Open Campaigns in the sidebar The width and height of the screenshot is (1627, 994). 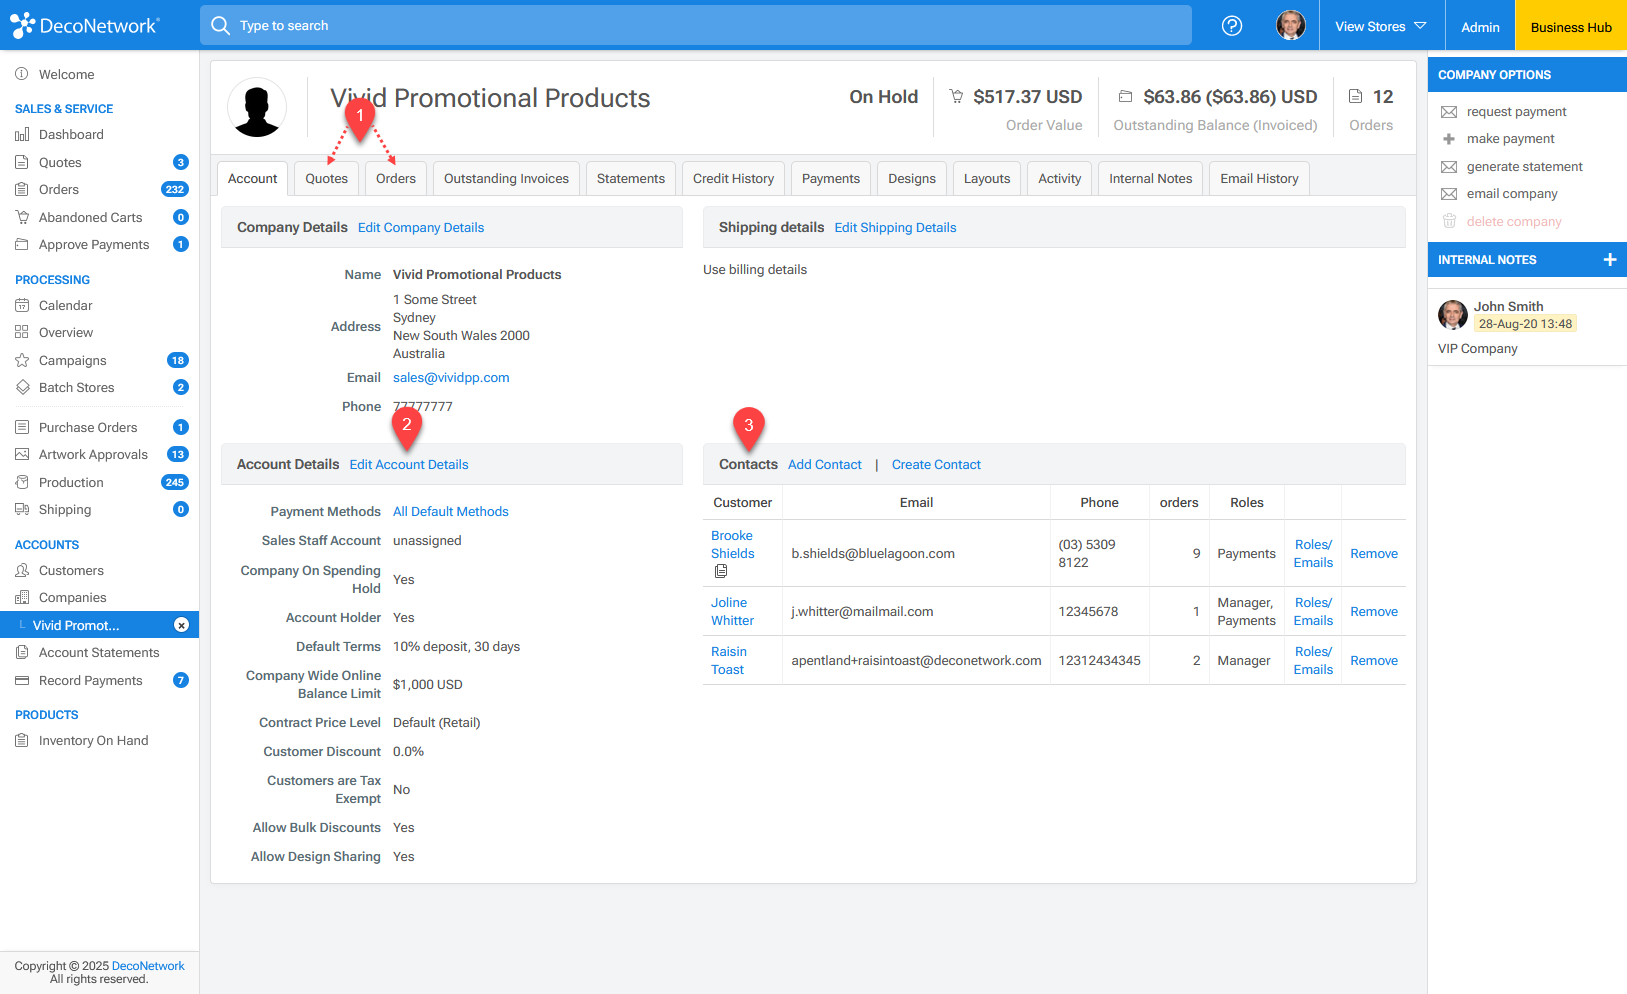tap(72, 360)
